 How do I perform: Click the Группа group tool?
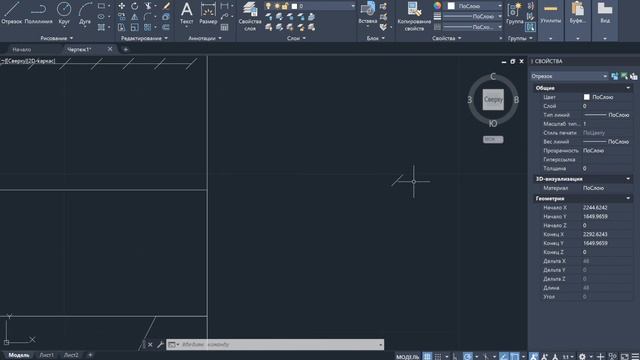pos(515,13)
